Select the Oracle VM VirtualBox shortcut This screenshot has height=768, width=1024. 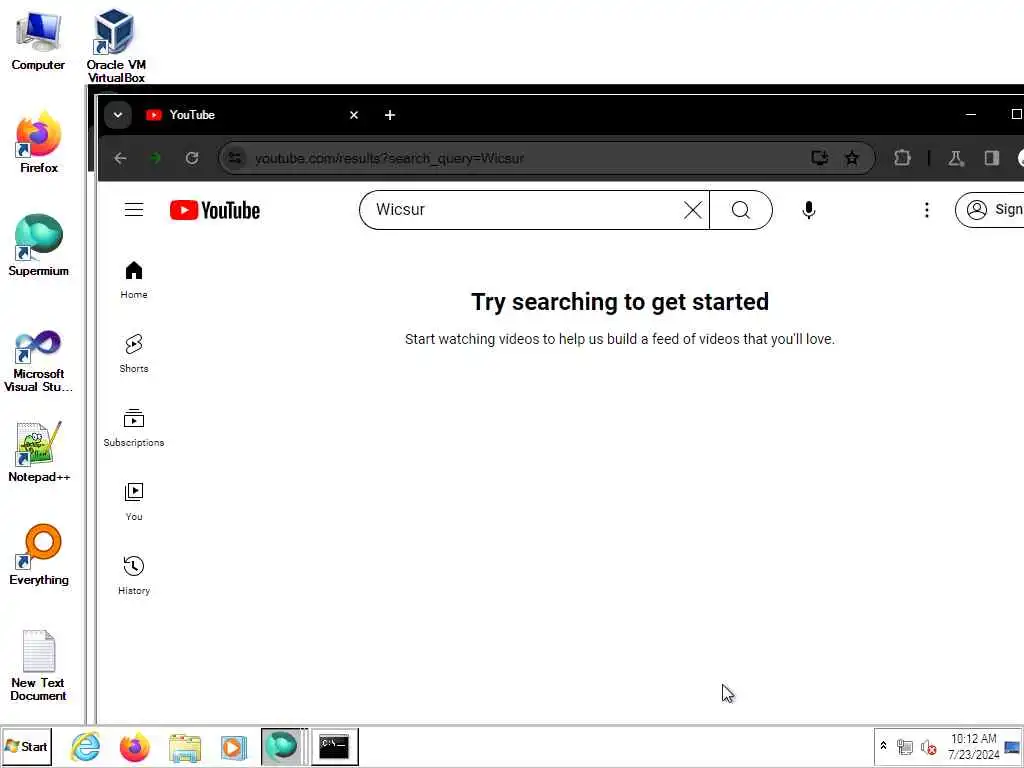click(116, 46)
